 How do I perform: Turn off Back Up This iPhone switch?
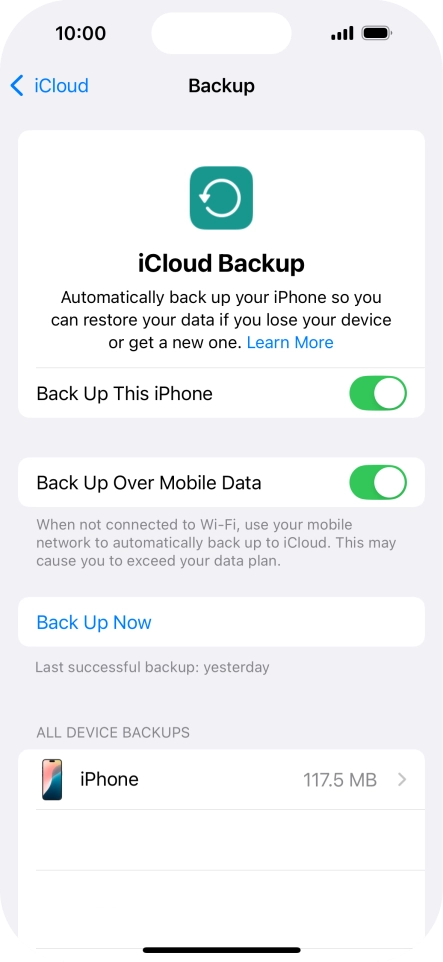click(378, 393)
